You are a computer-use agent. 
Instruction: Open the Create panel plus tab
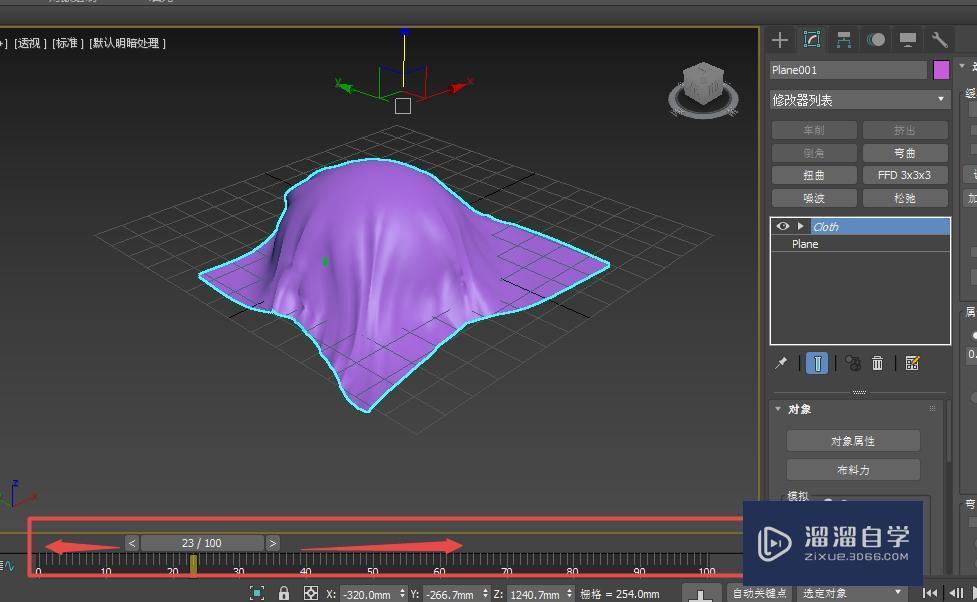click(x=780, y=40)
